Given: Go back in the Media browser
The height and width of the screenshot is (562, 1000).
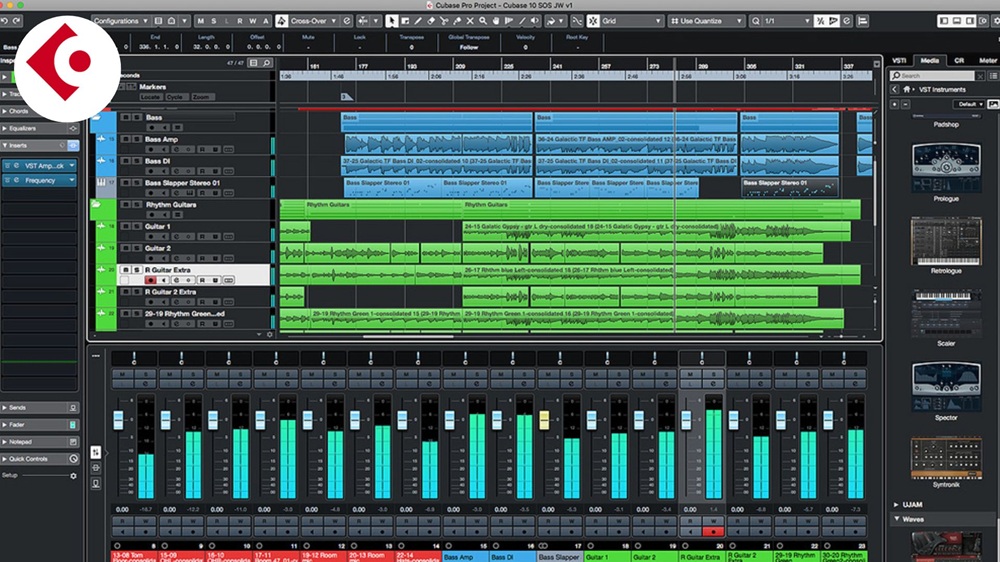Looking at the screenshot, I should pos(895,90).
